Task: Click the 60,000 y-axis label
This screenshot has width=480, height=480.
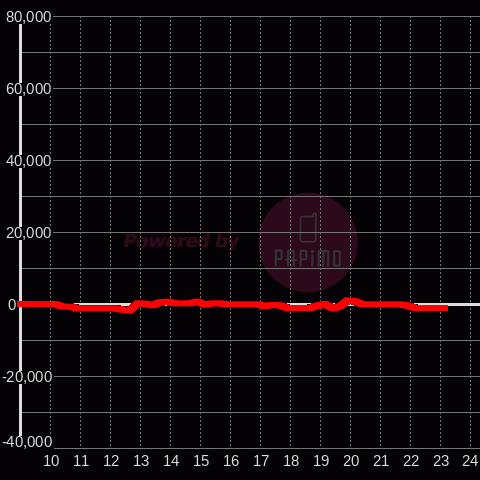Action: click(x=29, y=89)
